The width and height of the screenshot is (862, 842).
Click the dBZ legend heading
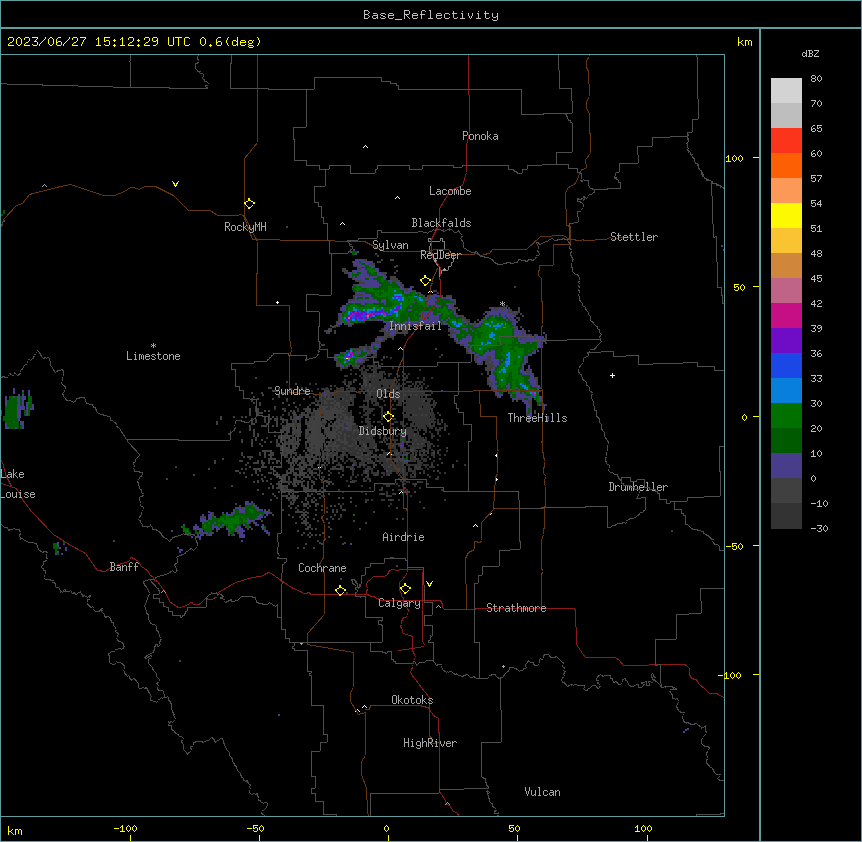tap(810, 54)
